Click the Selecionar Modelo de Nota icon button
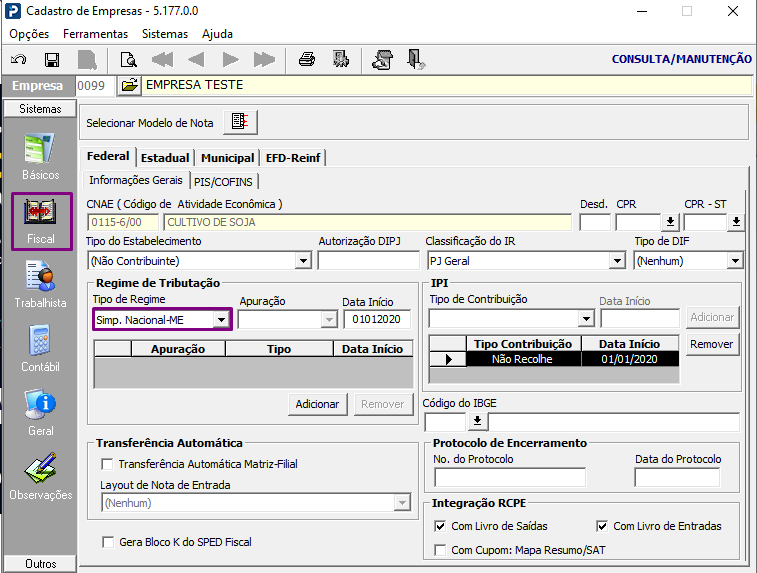The width and height of the screenshot is (757, 573). [240, 122]
